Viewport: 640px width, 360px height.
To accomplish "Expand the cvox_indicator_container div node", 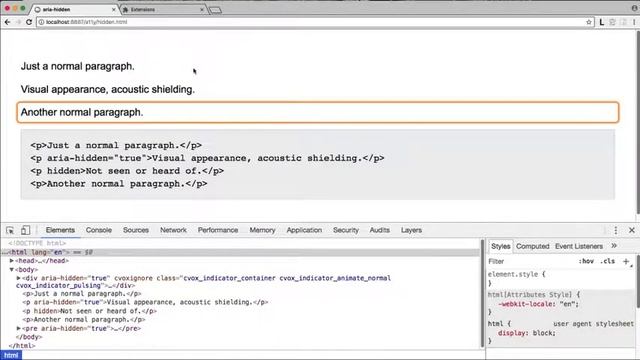I will pyautogui.click(x=18, y=278).
